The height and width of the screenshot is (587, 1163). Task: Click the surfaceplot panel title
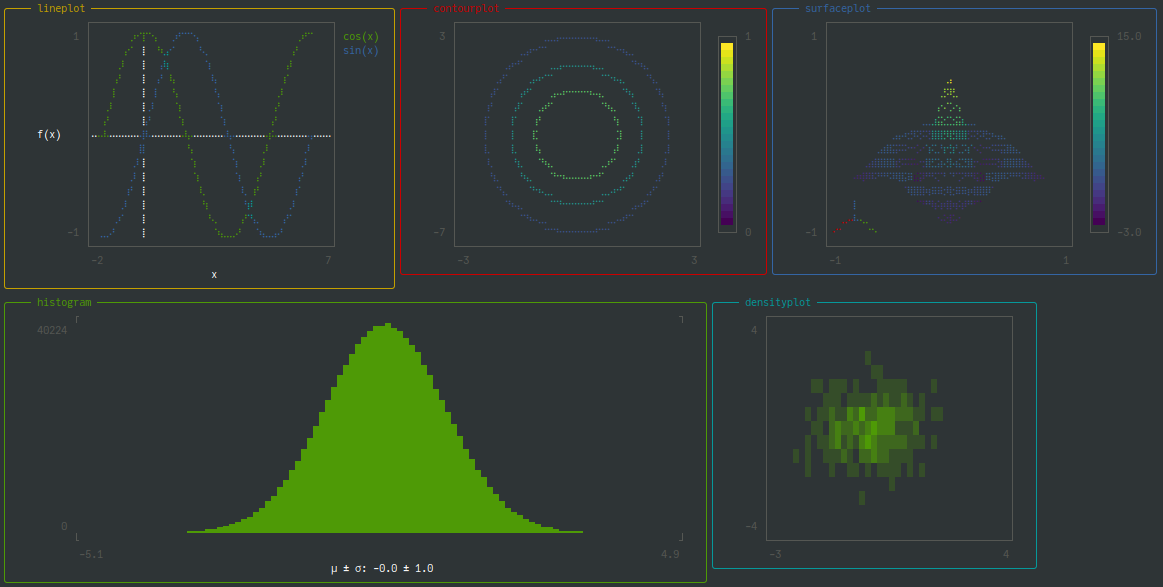pos(838,8)
